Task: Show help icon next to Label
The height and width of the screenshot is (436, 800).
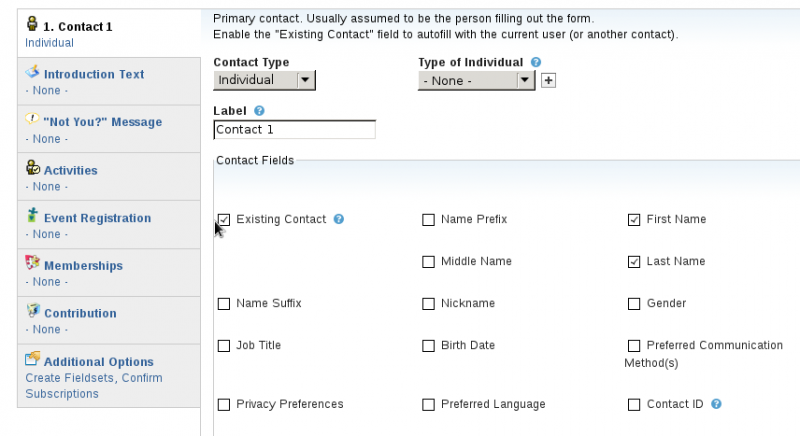Action: [259, 111]
